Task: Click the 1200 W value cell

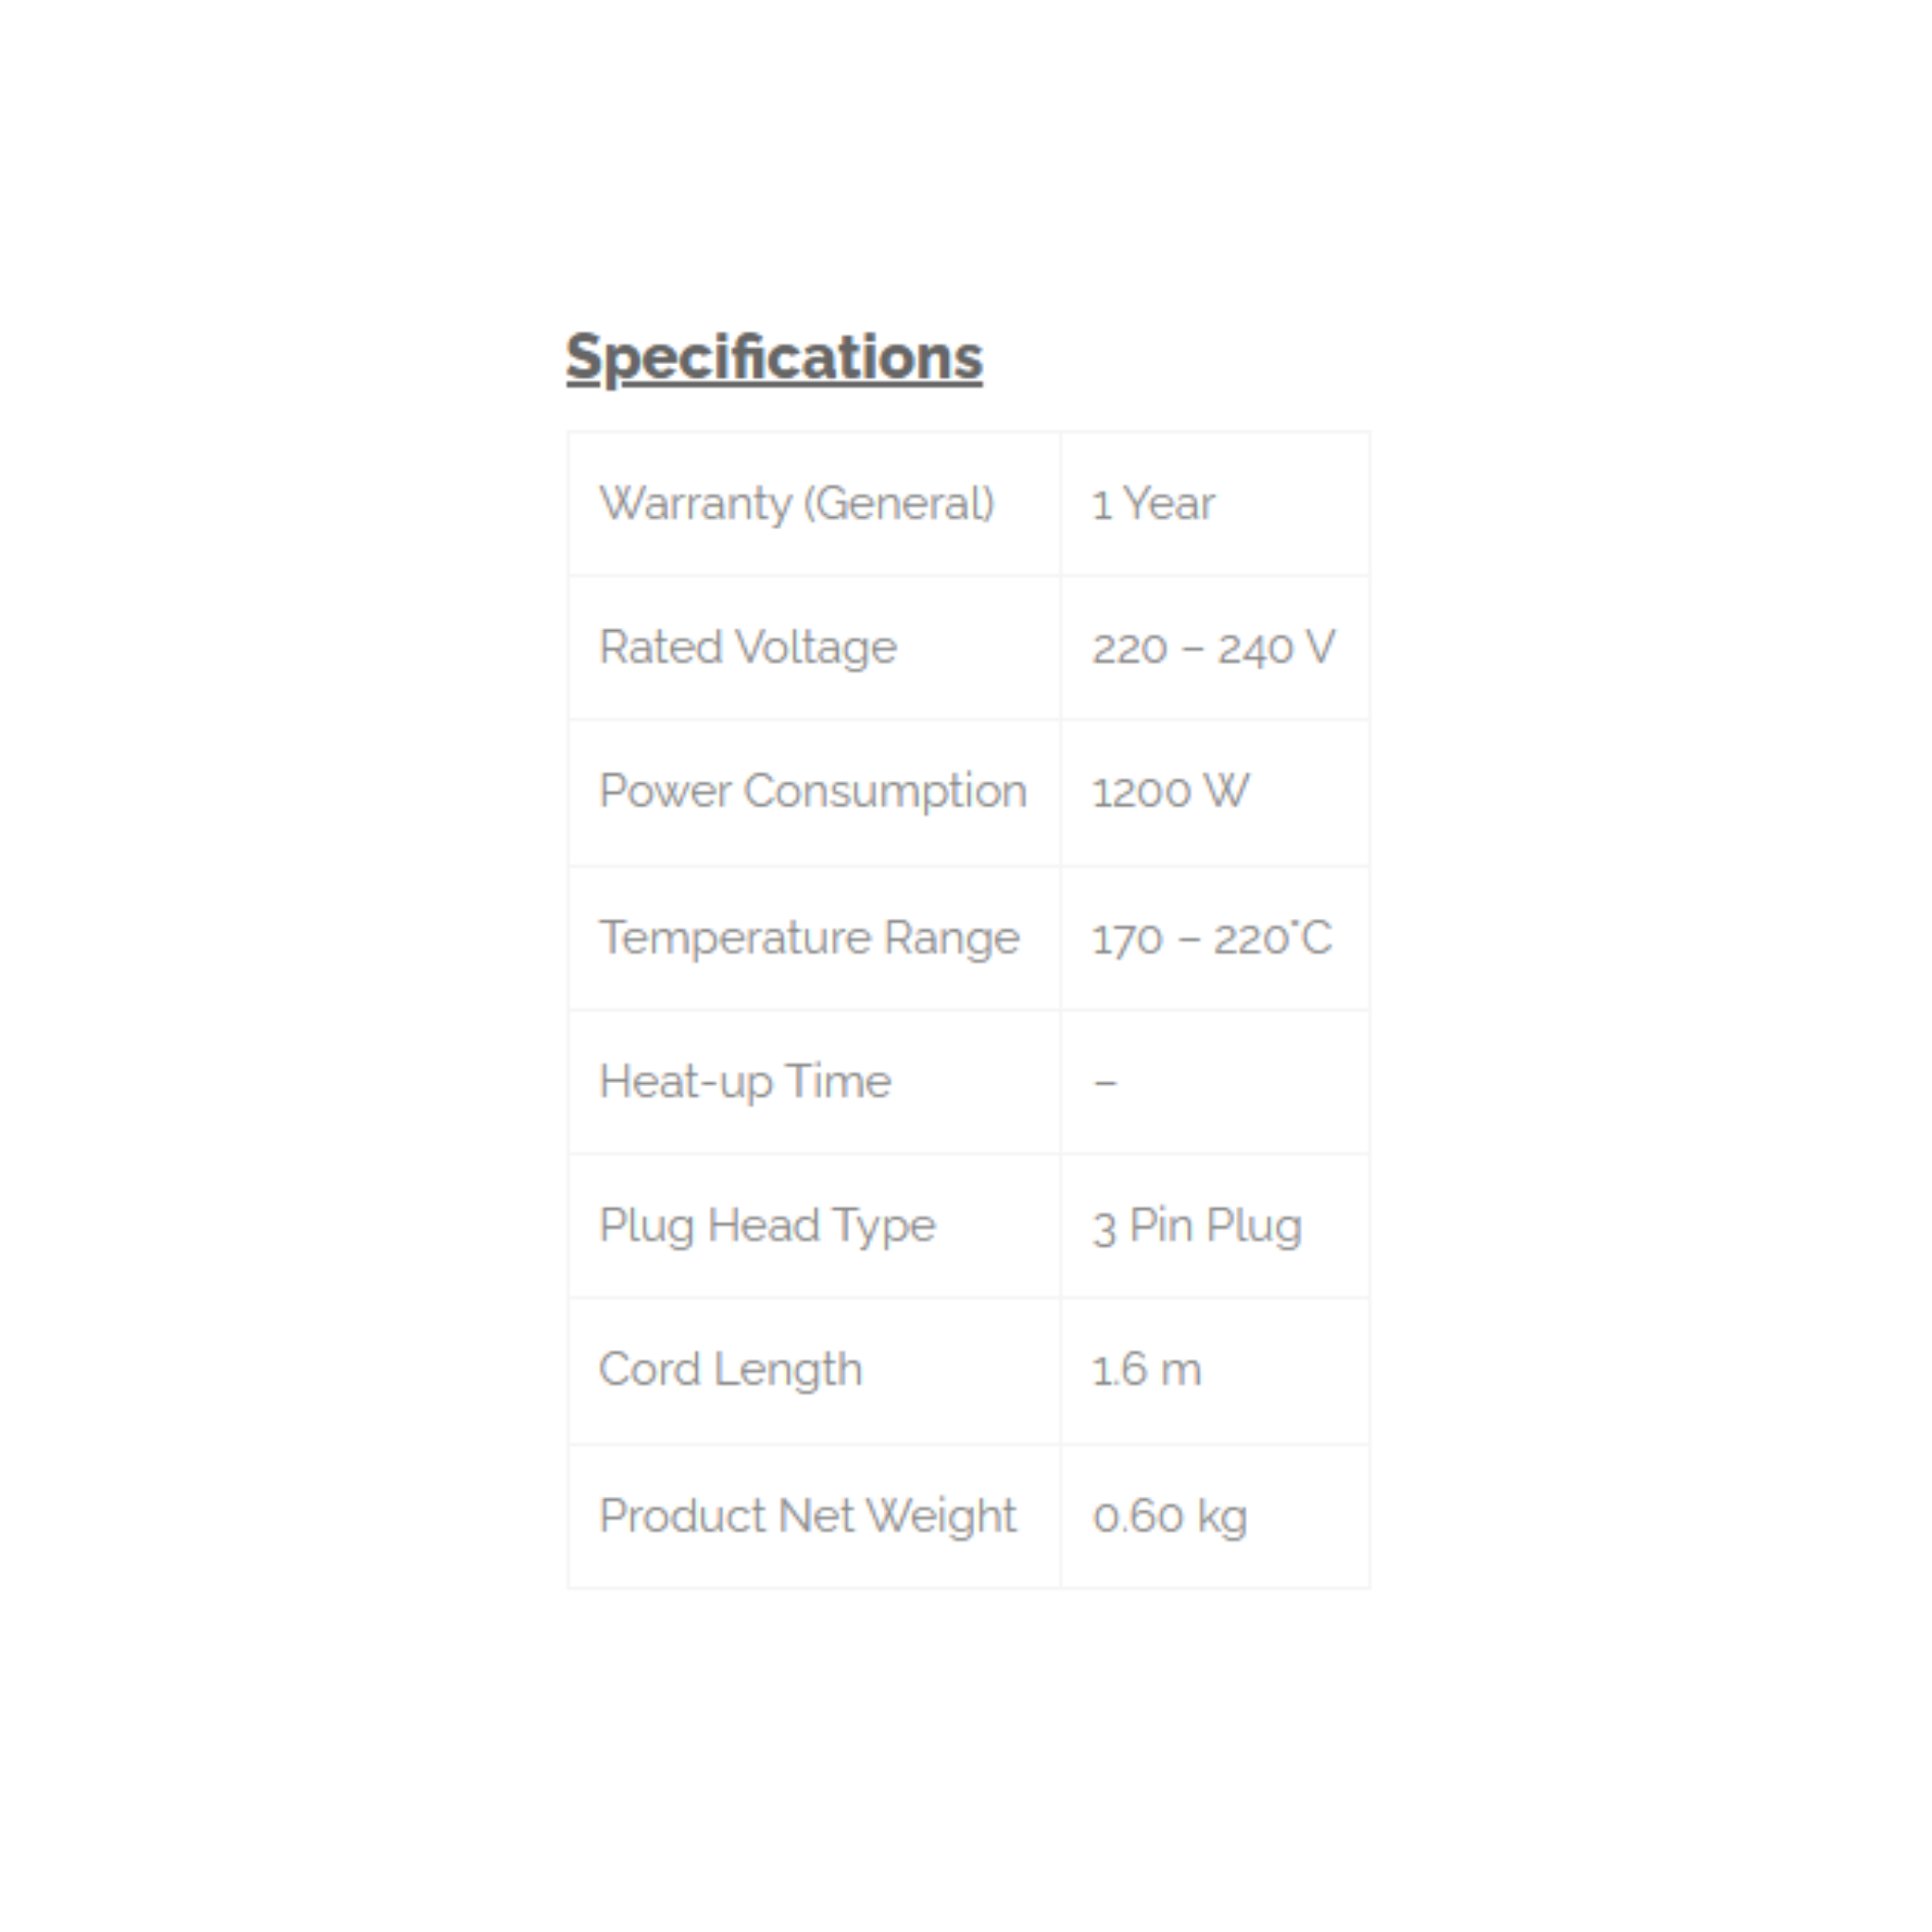Action: point(1170,792)
